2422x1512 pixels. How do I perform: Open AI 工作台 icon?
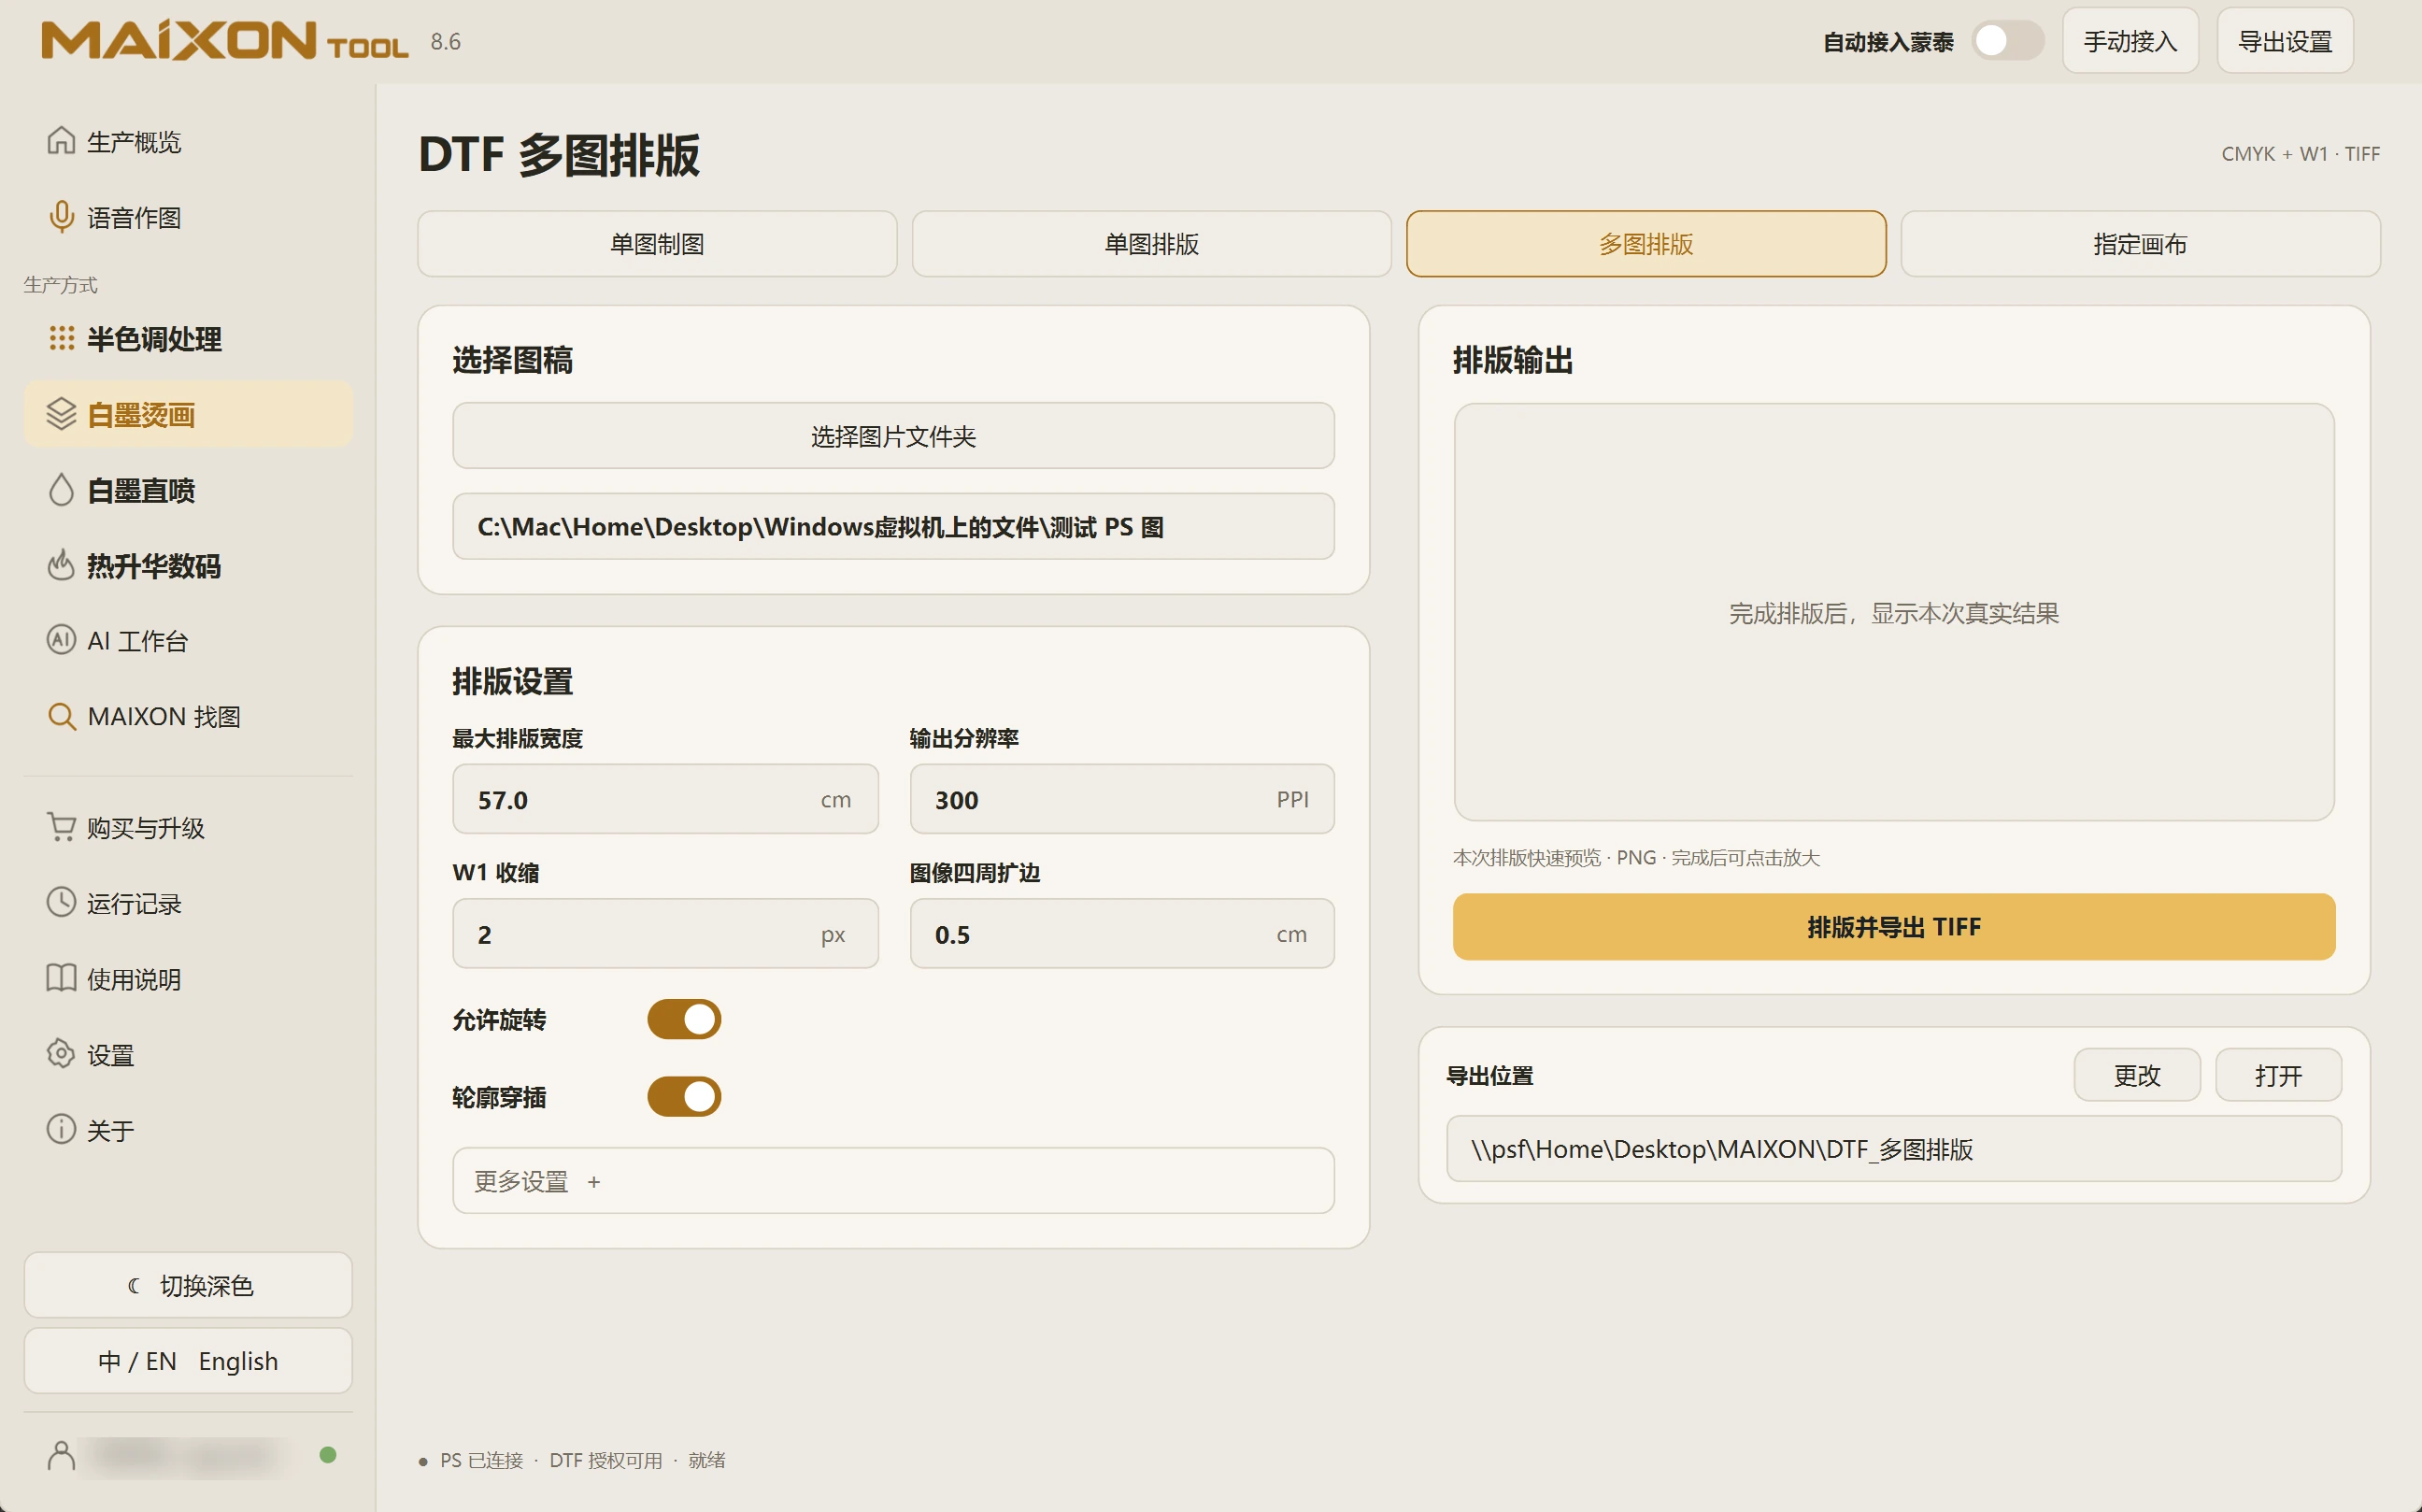tap(61, 640)
